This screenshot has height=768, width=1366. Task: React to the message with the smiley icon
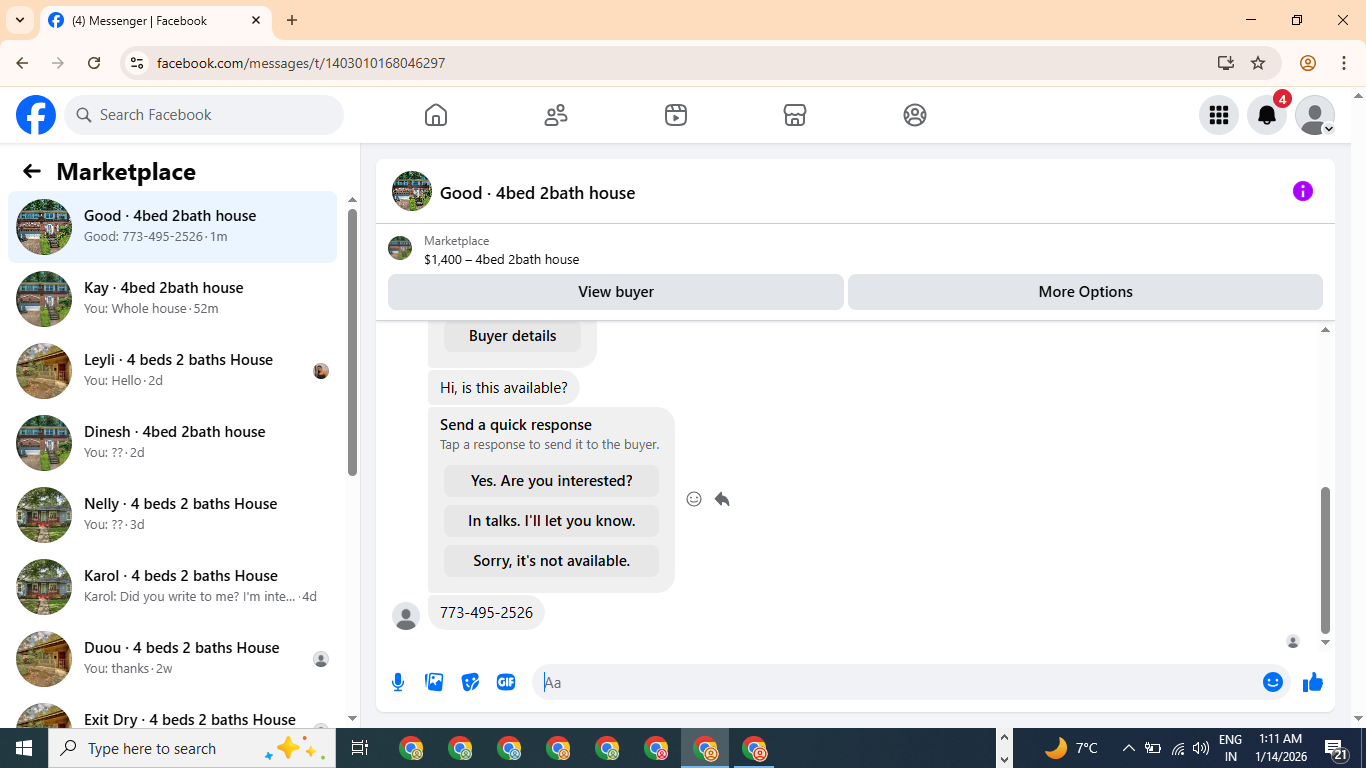pos(694,499)
